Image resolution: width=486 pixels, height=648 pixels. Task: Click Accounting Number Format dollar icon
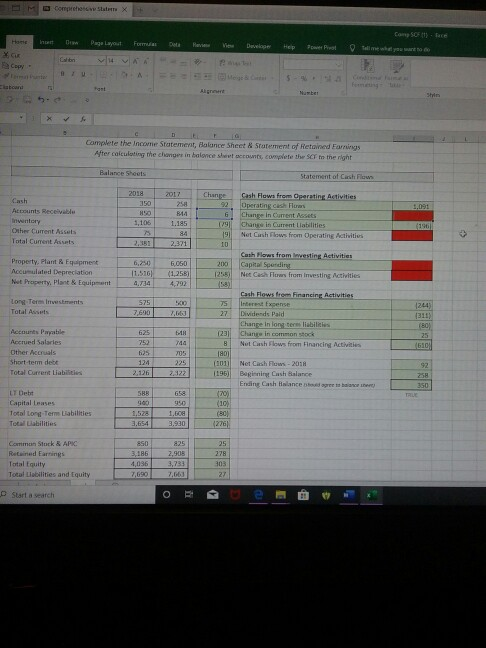pyautogui.click(x=289, y=78)
